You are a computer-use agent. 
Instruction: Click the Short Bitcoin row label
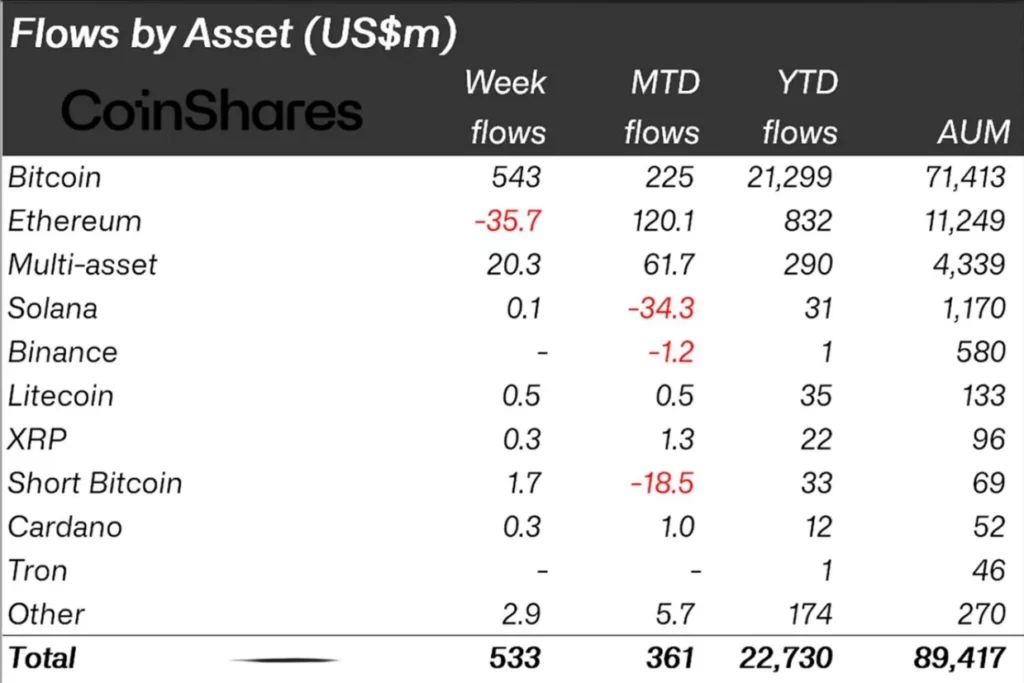(x=95, y=483)
